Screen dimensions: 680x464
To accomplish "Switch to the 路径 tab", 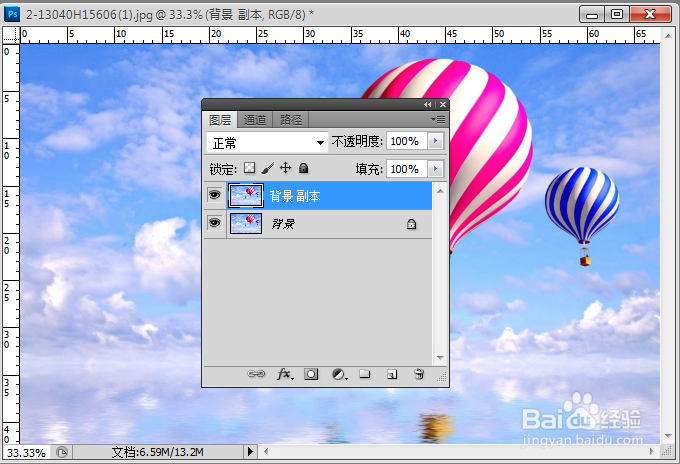I will (x=291, y=120).
